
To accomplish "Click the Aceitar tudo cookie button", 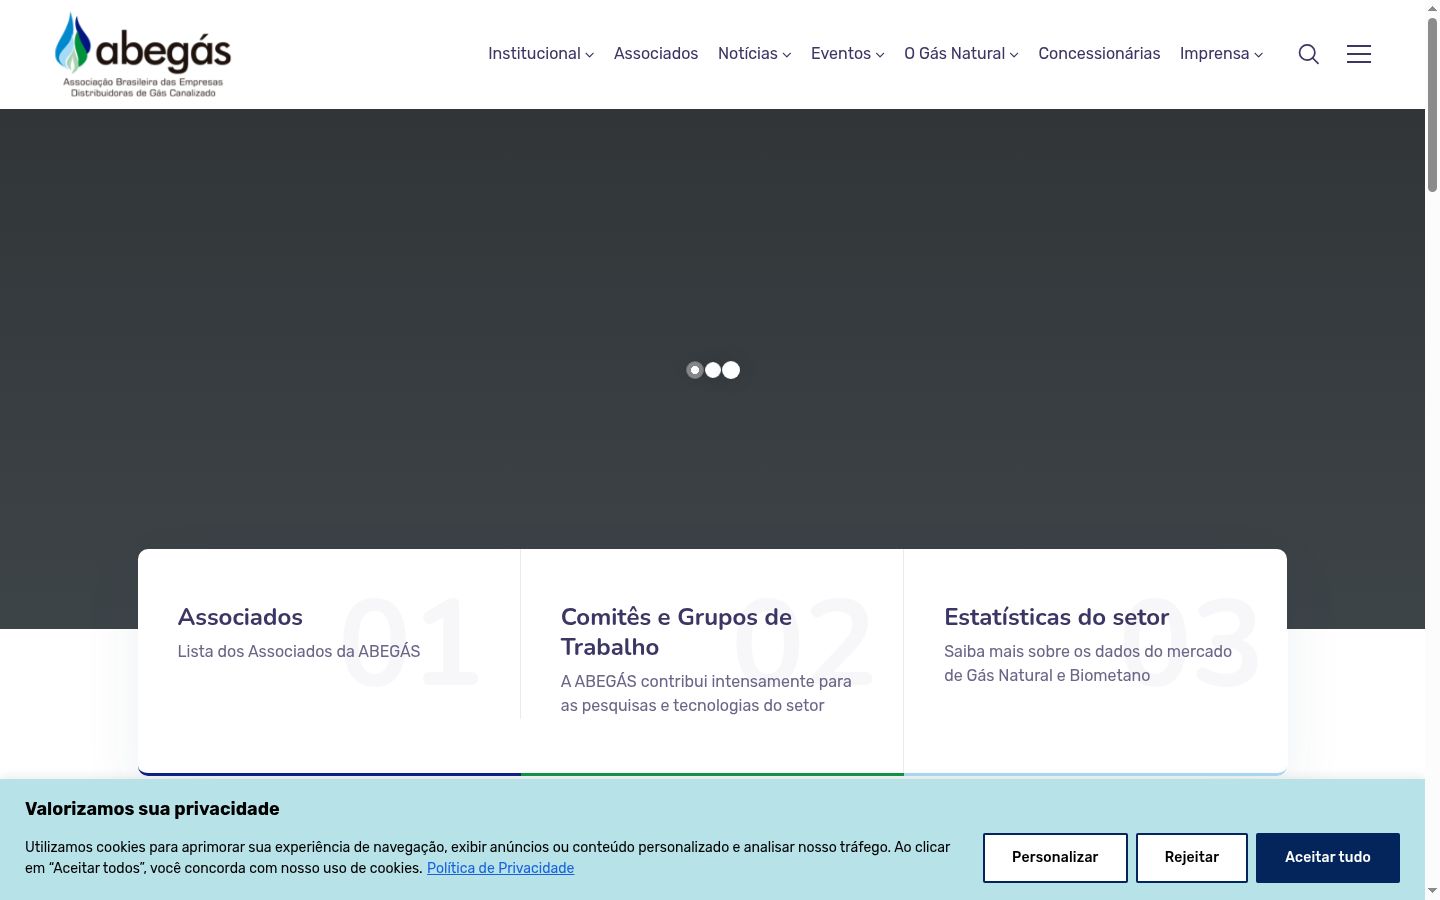I will (1328, 858).
